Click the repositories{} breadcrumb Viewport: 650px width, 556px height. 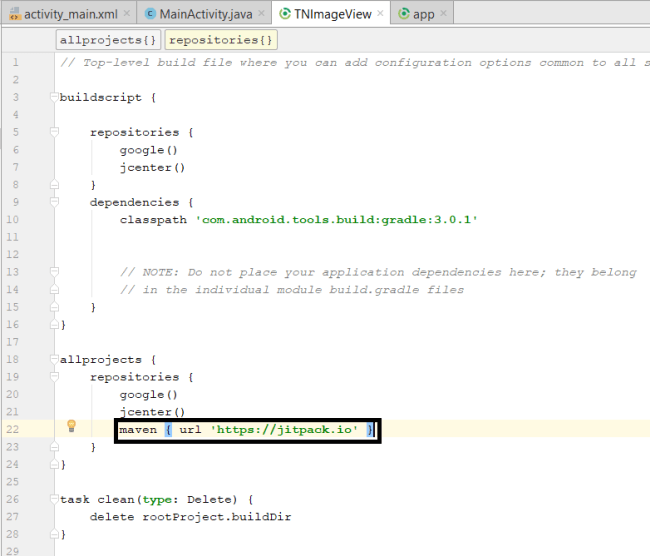coord(221,40)
